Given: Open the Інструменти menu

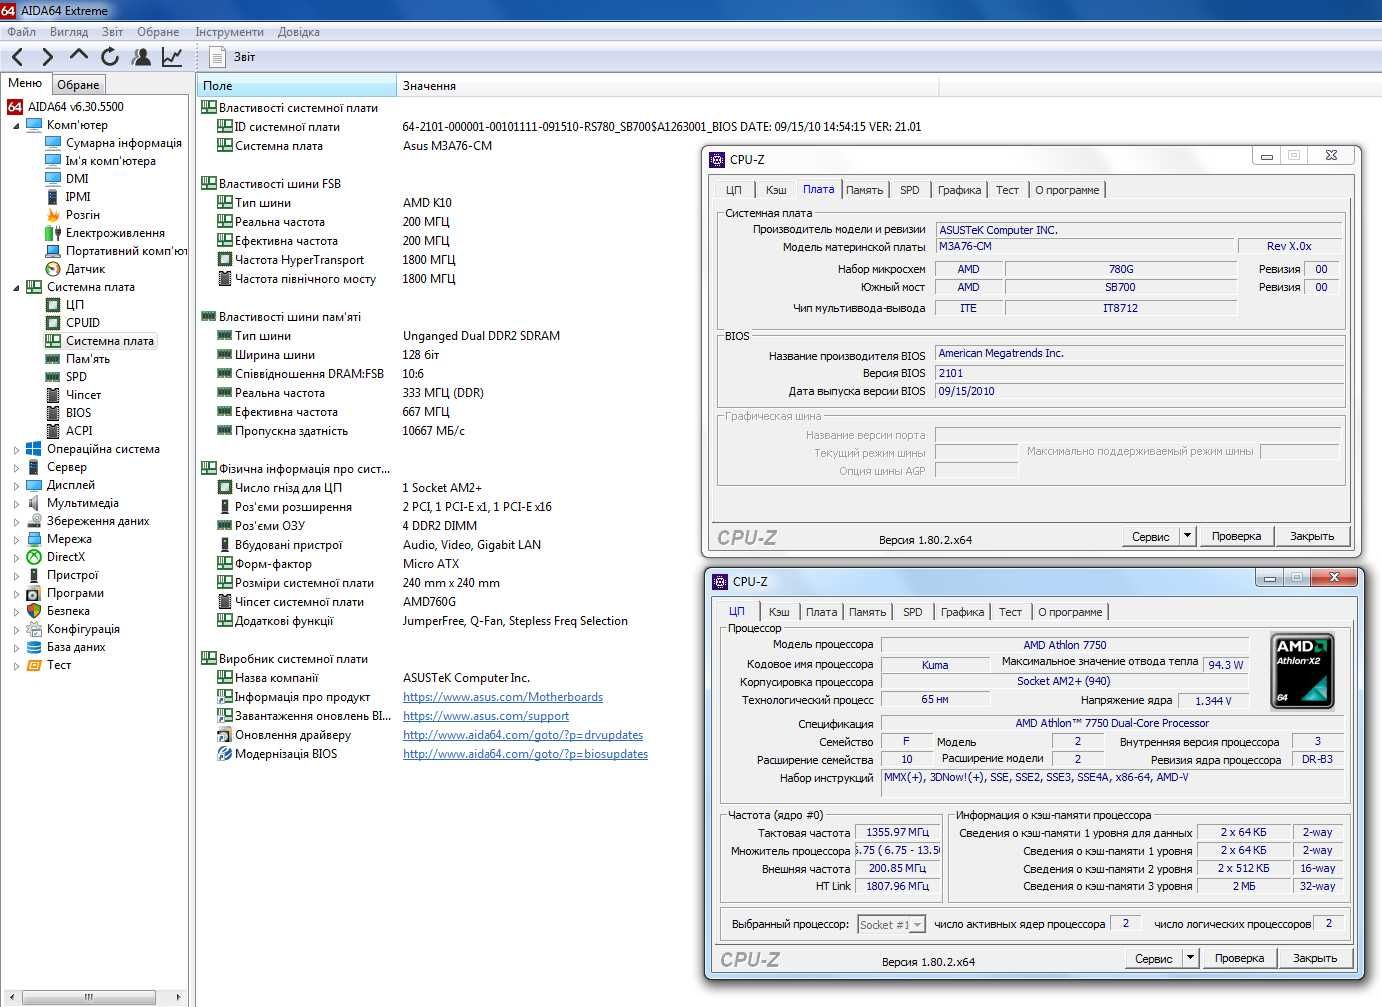Looking at the screenshot, I should tap(229, 31).
